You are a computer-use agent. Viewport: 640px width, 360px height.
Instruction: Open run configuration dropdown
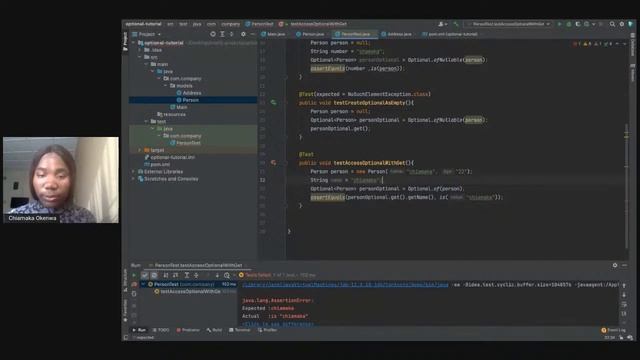point(508,24)
